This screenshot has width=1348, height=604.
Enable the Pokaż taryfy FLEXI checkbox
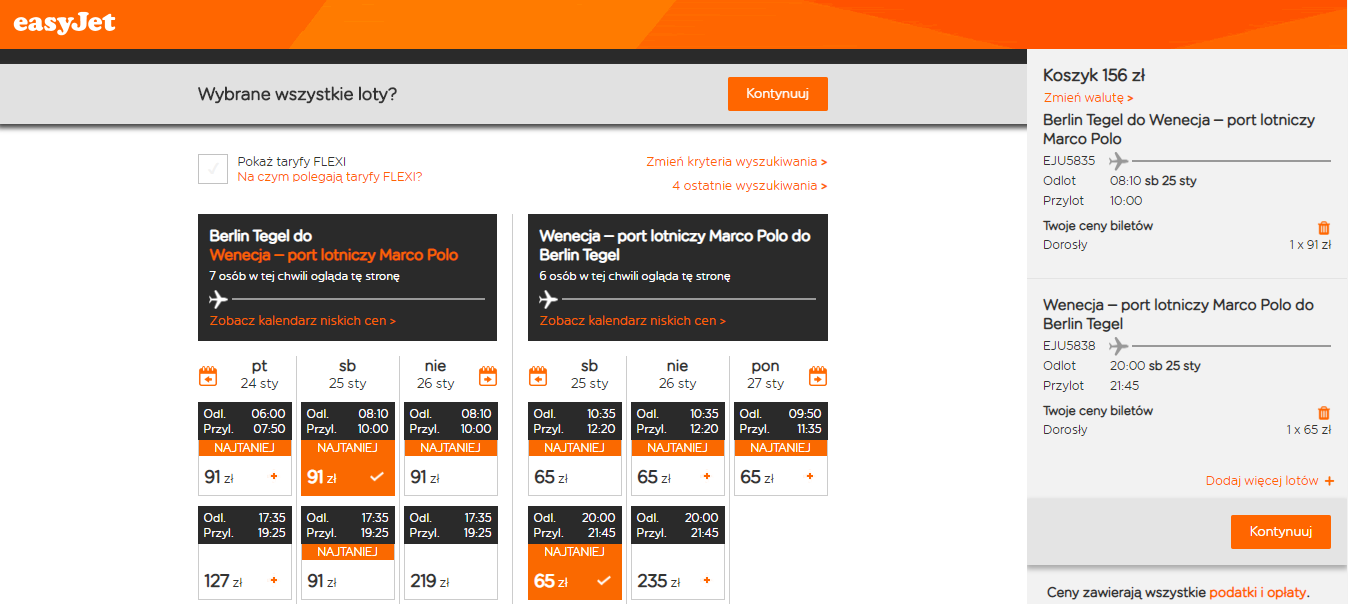[213, 169]
